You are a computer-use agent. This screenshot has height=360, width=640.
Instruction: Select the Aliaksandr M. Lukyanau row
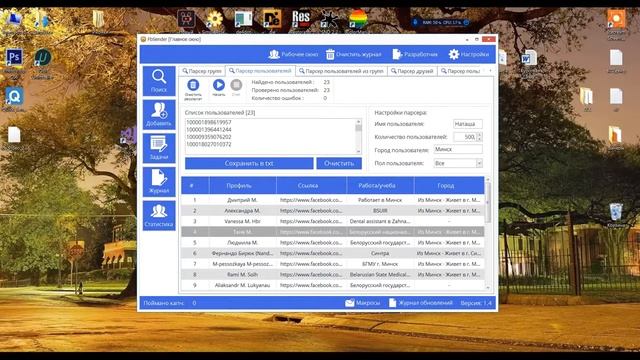pyautogui.click(x=333, y=285)
